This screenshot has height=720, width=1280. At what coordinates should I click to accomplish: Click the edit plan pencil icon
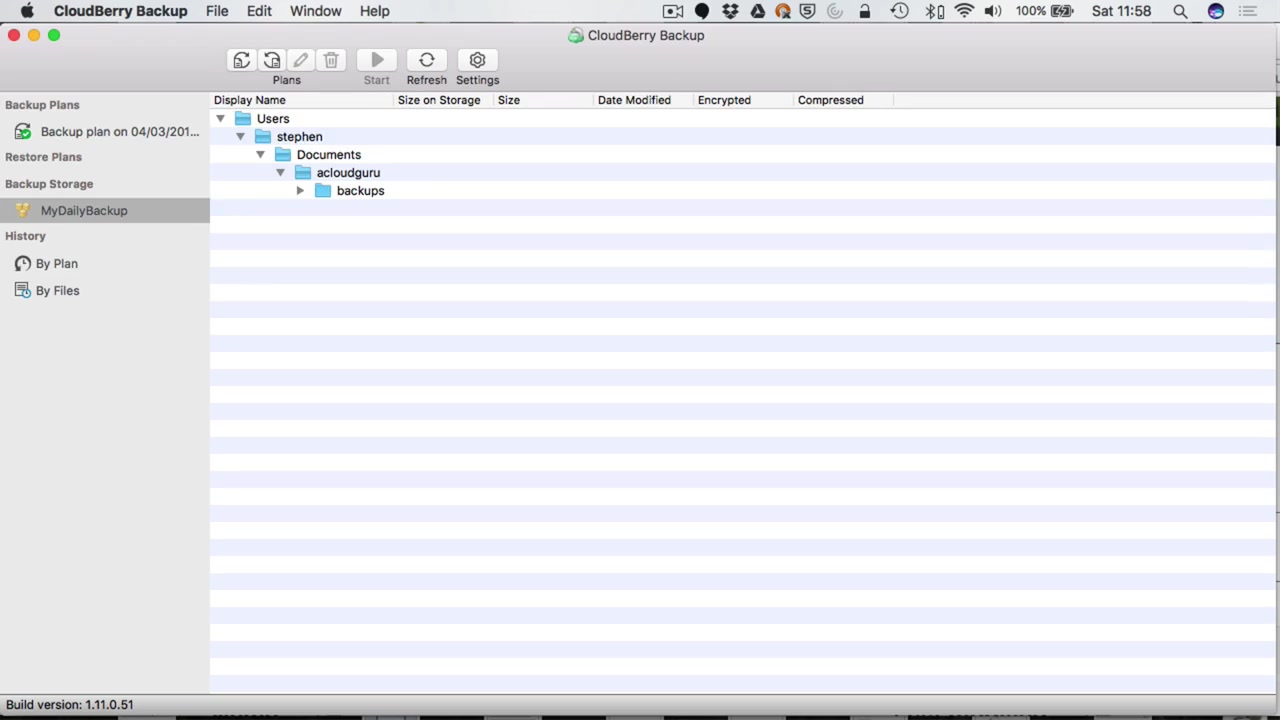coord(301,61)
